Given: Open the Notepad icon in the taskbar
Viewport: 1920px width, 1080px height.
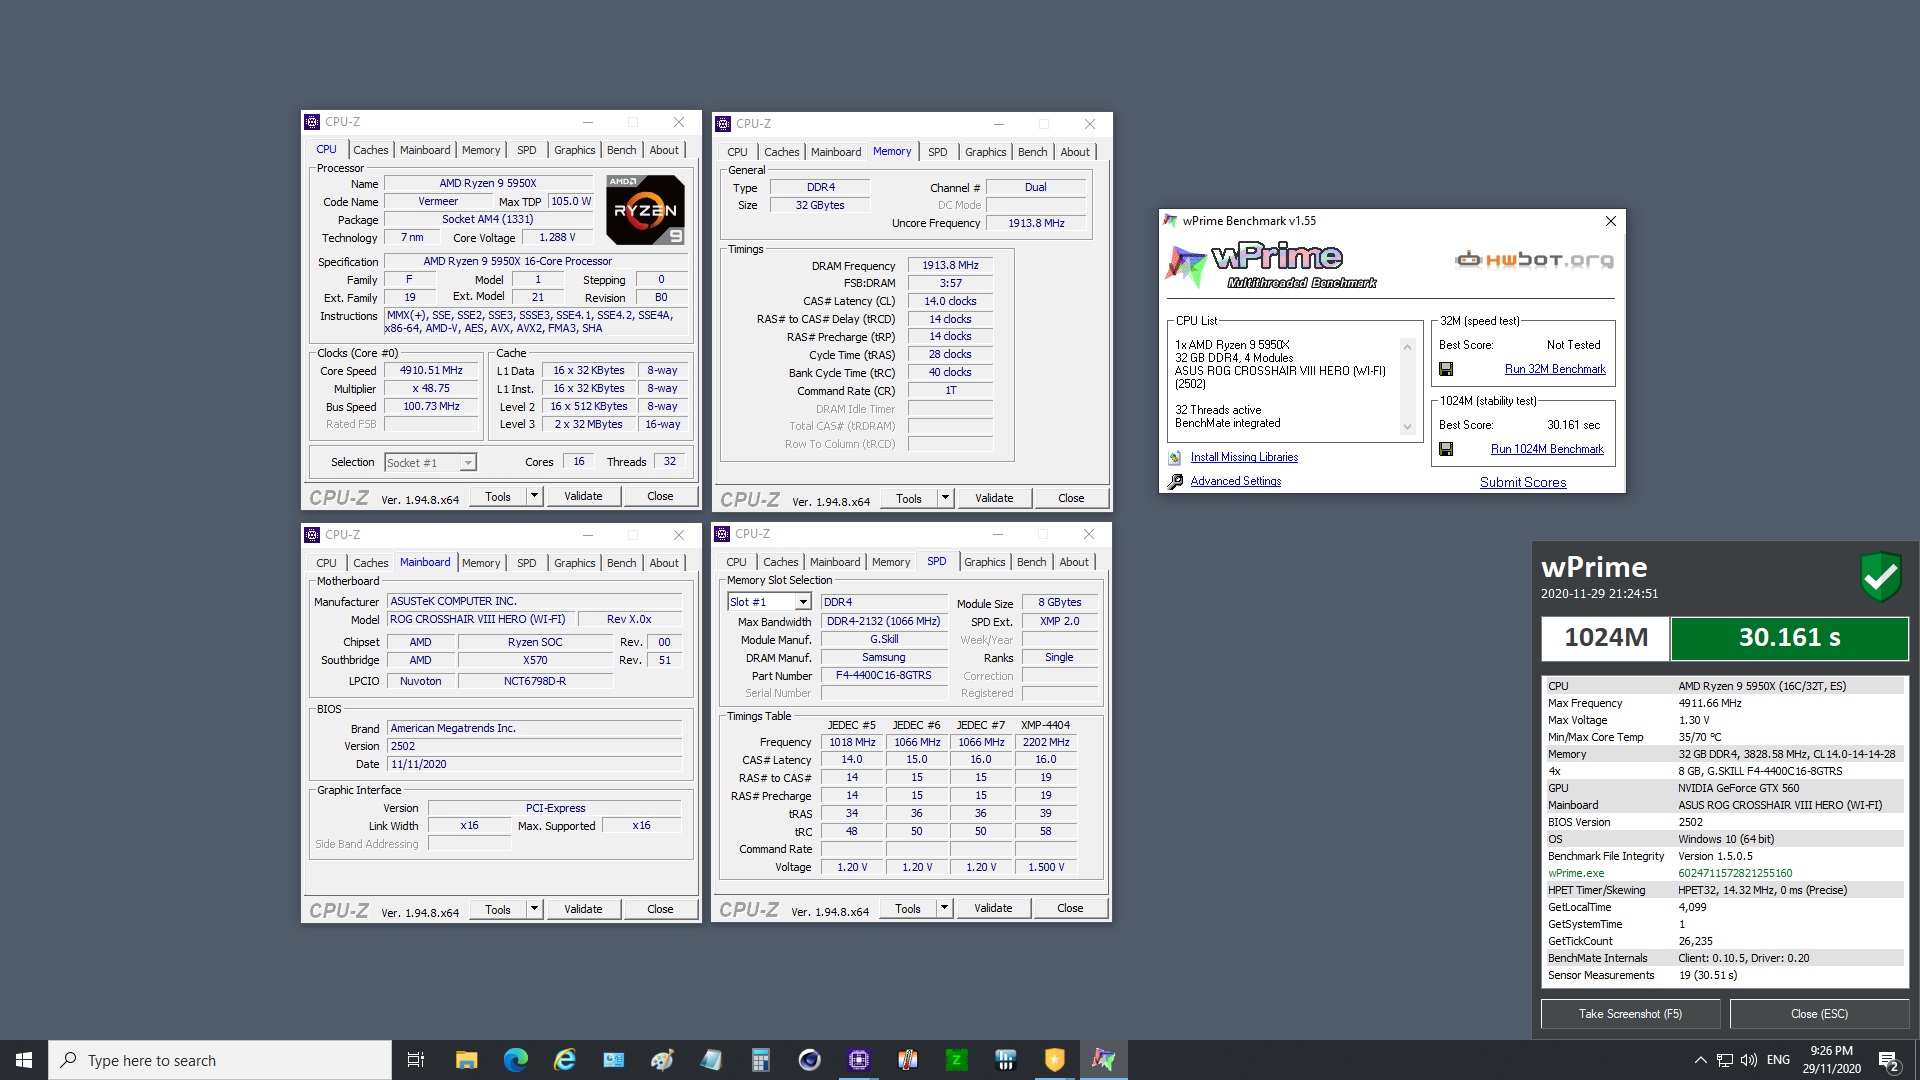Looking at the screenshot, I should pyautogui.click(x=711, y=1060).
